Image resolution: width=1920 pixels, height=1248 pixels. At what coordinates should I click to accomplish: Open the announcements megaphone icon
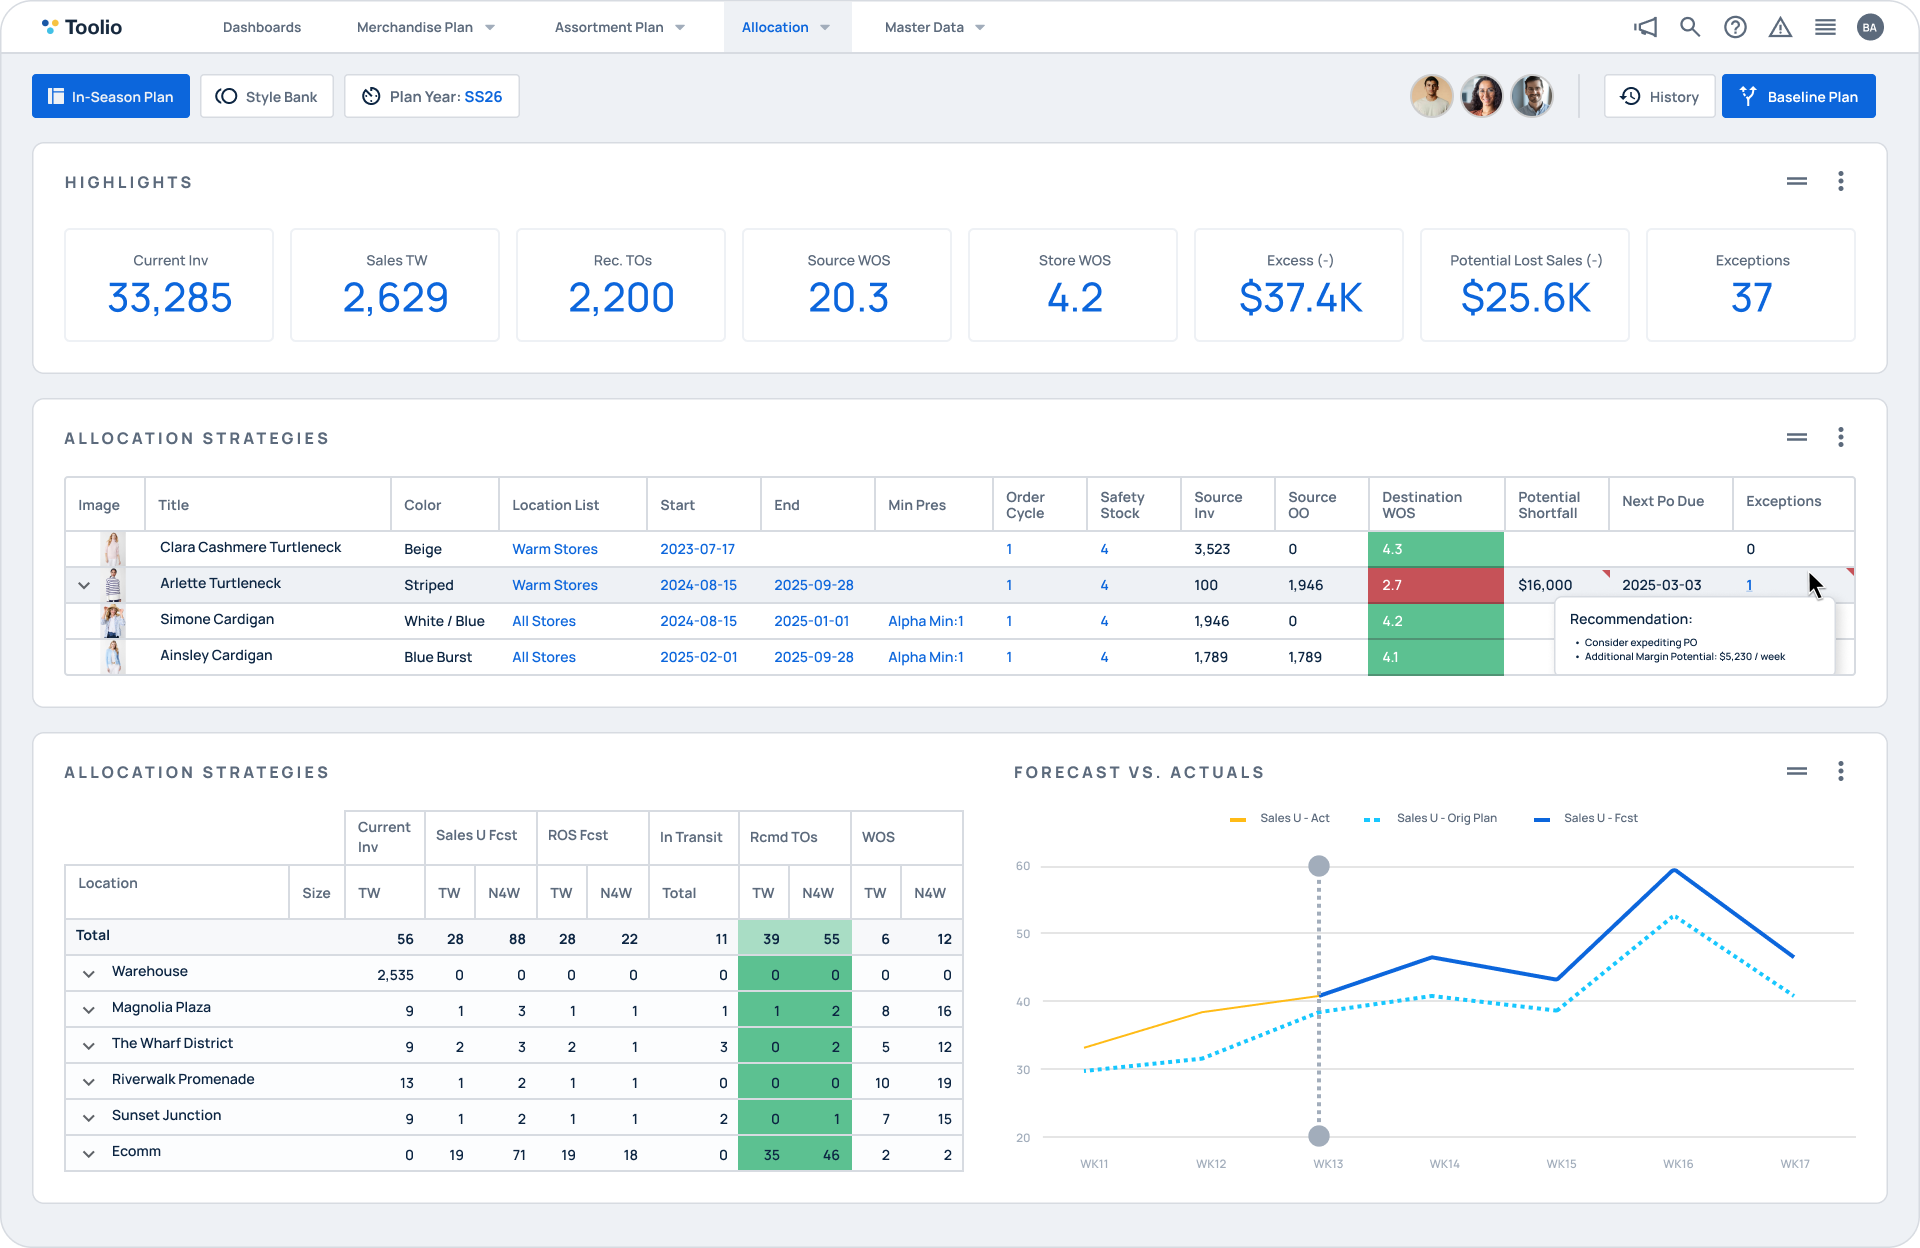coord(1645,27)
